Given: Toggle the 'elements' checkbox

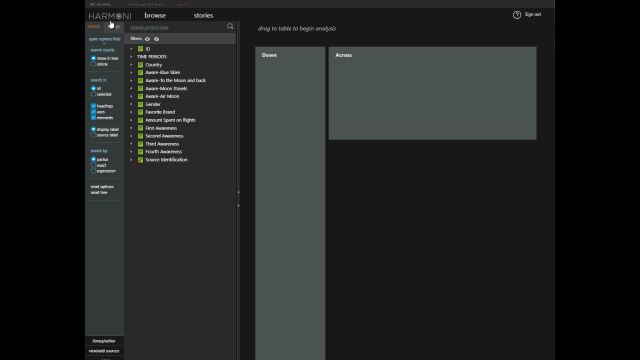Looking at the screenshot, I should (x=93, y=118).
